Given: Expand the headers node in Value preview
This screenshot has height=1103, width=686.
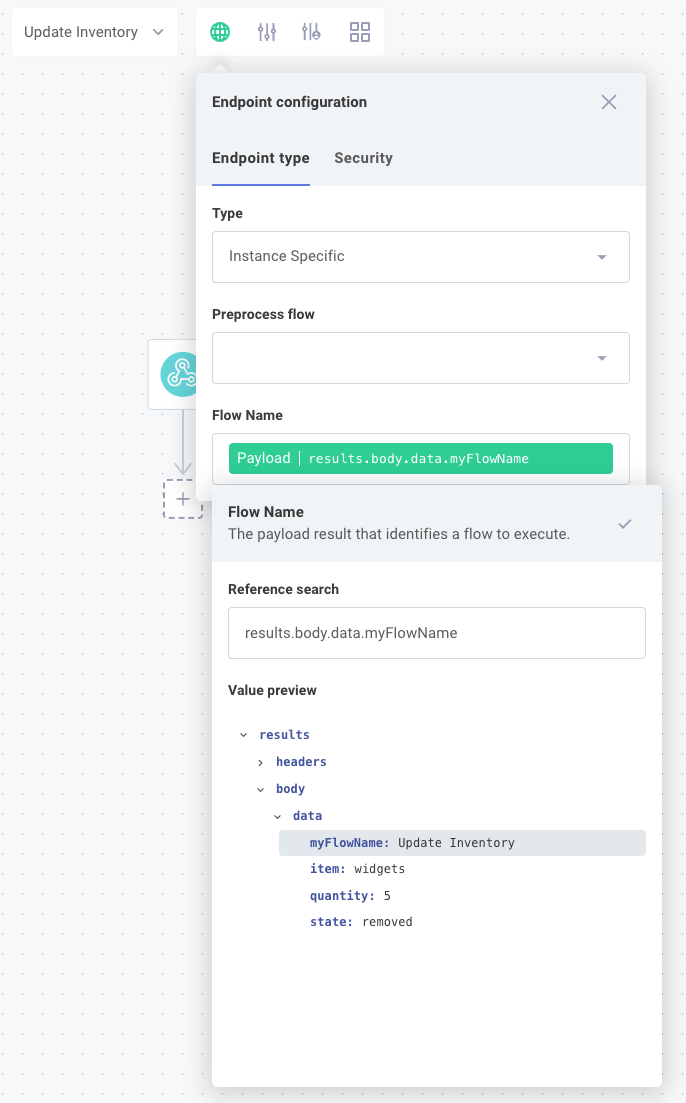Looking at the screenshot, I should coord(260,761).
